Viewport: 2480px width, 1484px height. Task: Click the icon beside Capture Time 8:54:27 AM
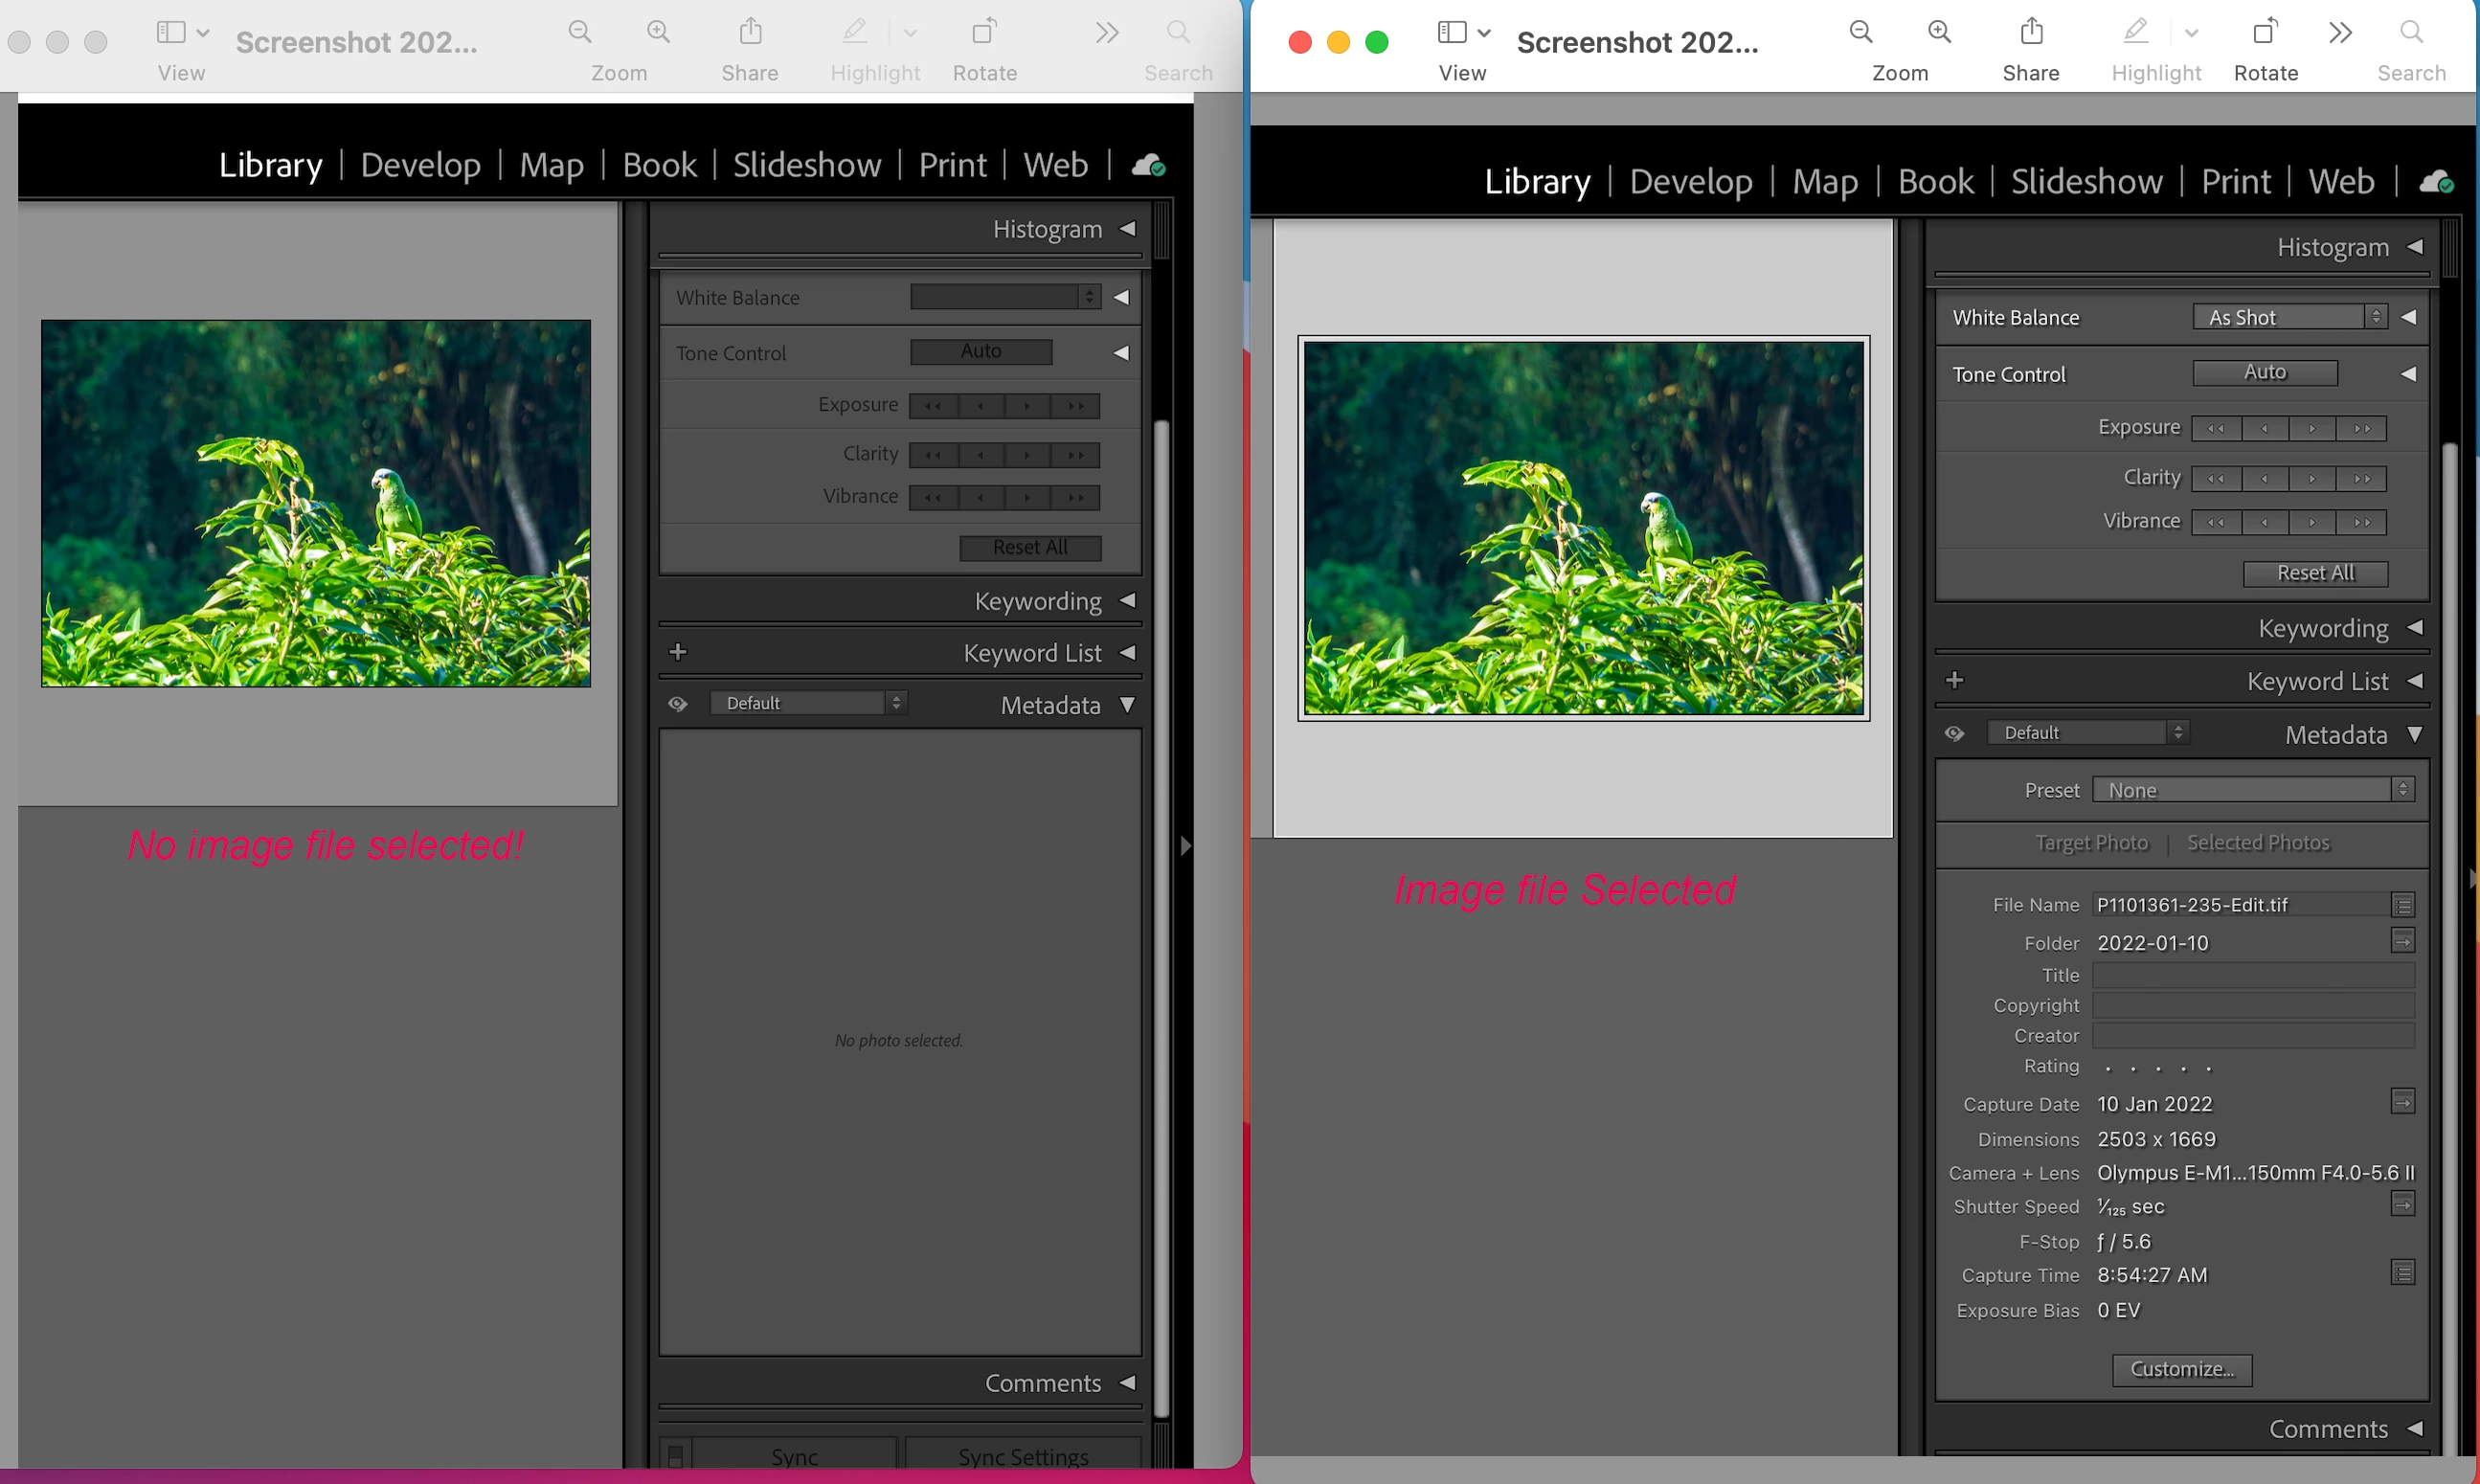2403,1273
